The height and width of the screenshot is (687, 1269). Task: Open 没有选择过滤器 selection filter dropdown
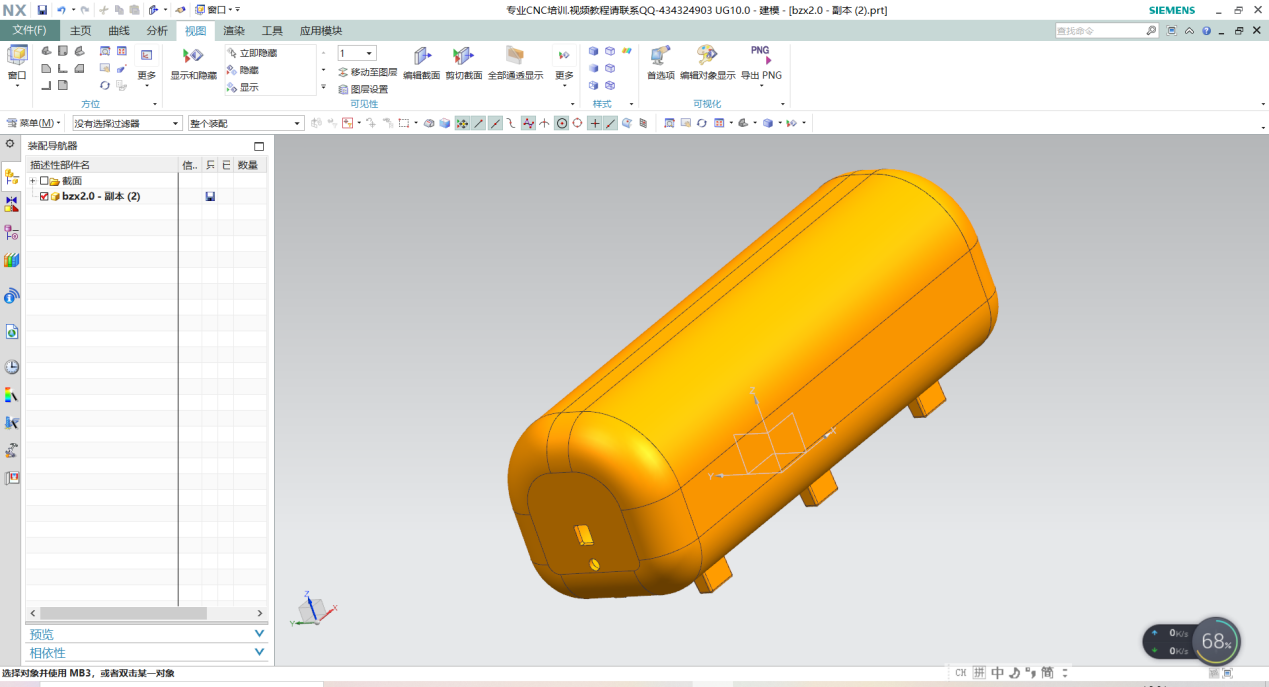click(127, 123)
